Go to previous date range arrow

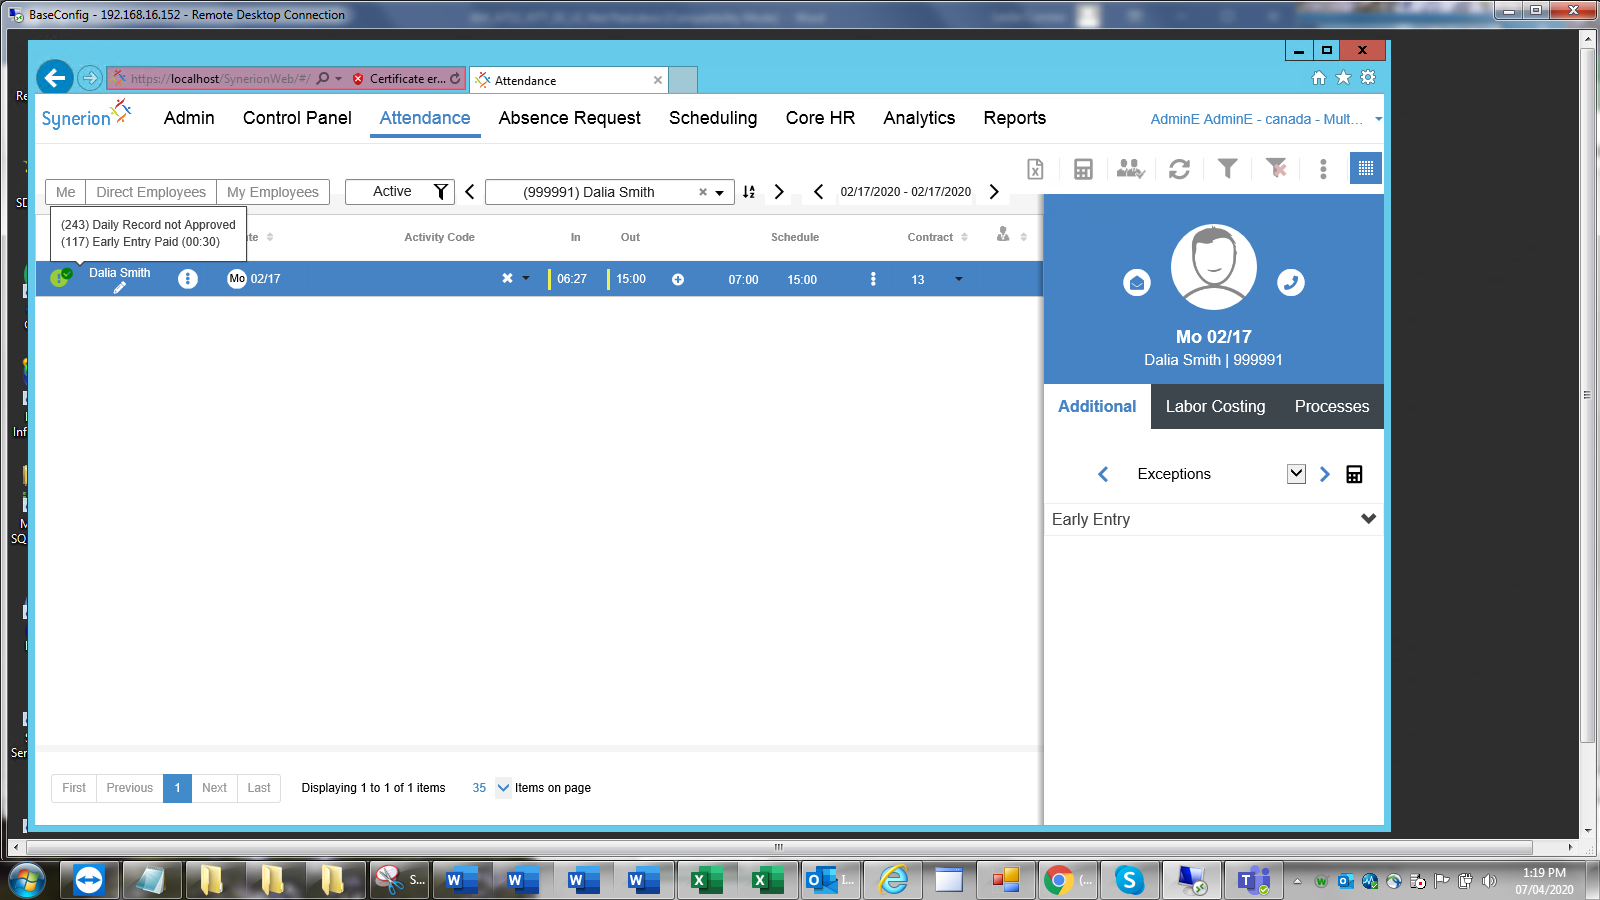pyautogui.click(x=818, y=192)
